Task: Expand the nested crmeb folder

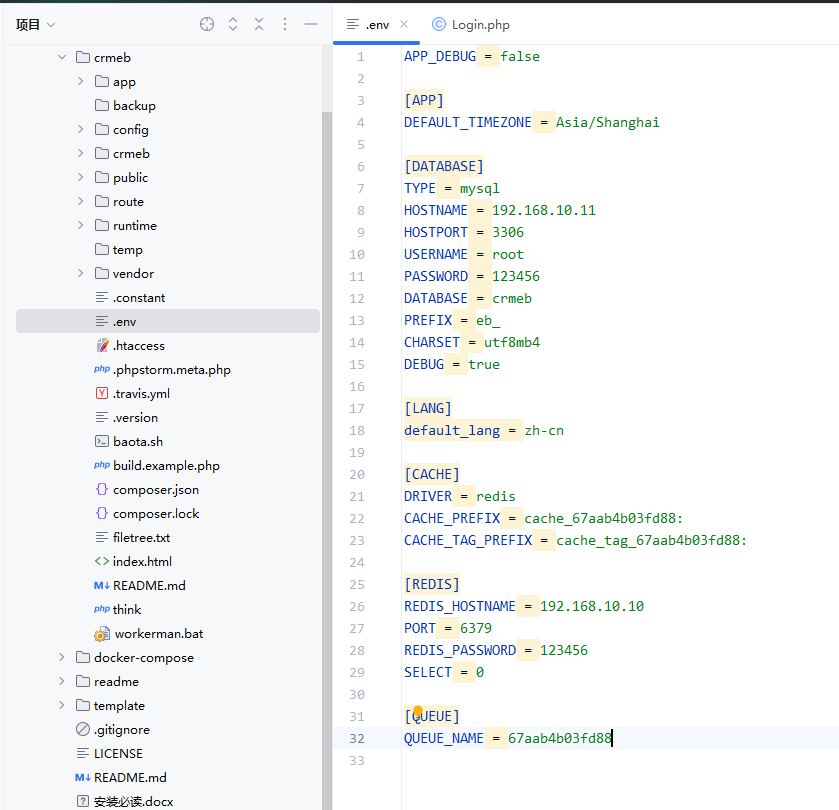Action: [x=81, y=153]
